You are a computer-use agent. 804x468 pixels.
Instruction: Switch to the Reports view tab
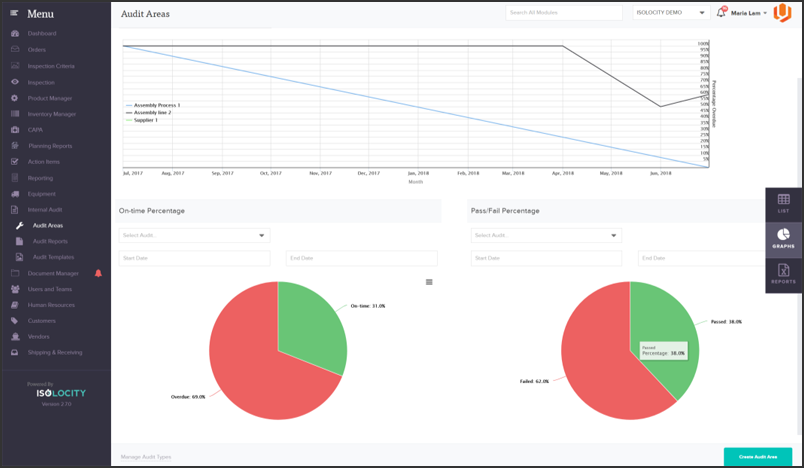point(783,275)
